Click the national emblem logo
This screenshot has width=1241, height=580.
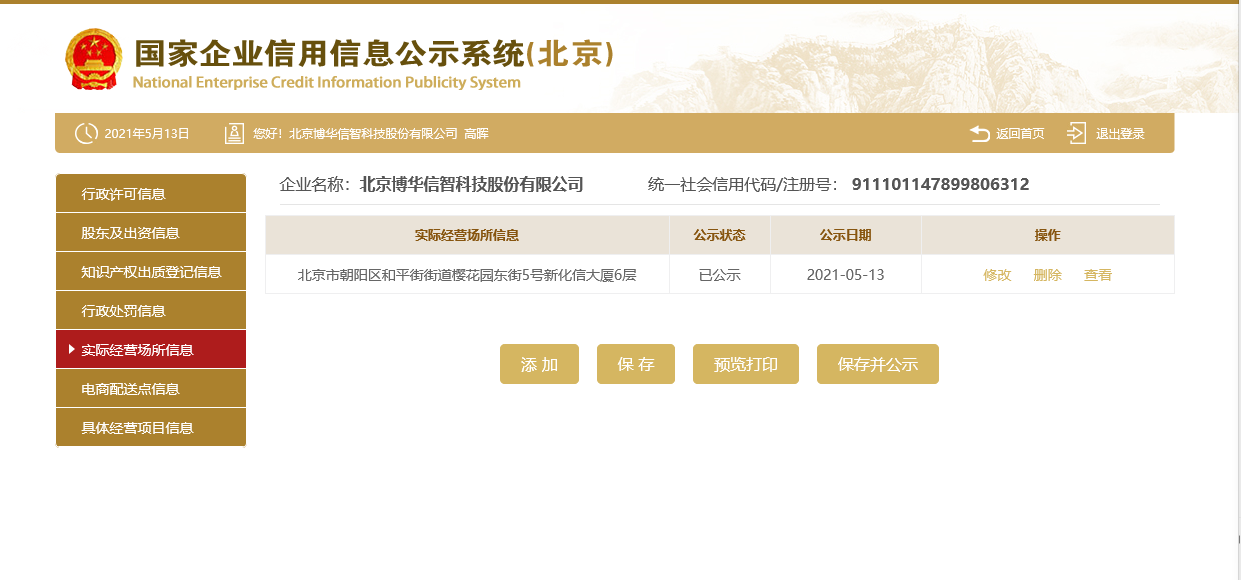tap(94, 59)
